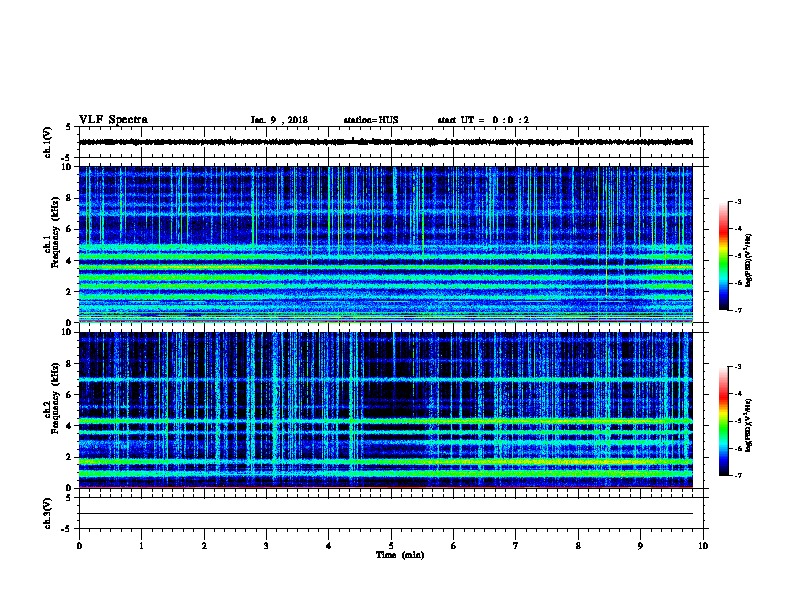
Task: Click the "-7" label on ch.2 color bar
Action: 738,475
